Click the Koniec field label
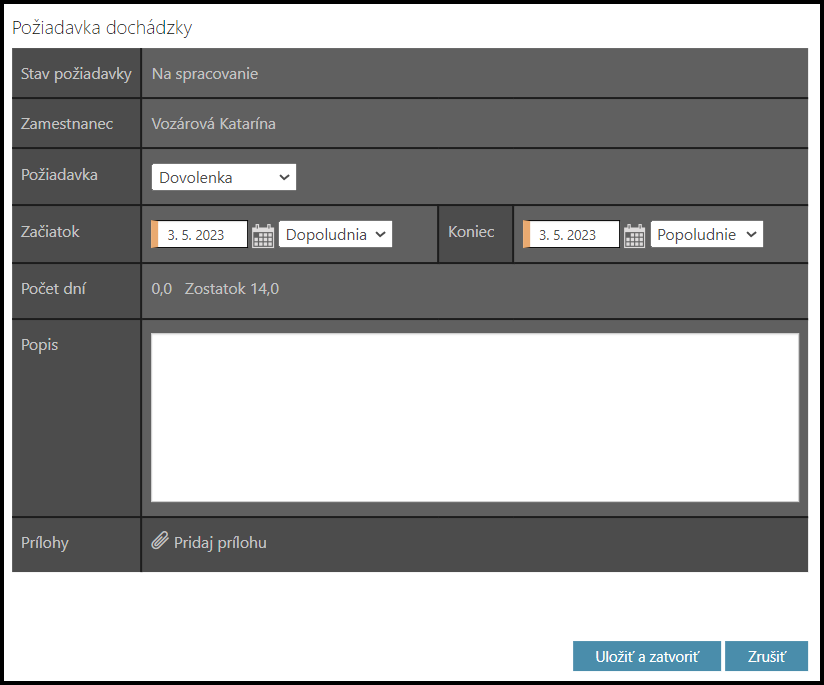 (x=471, y=232)
